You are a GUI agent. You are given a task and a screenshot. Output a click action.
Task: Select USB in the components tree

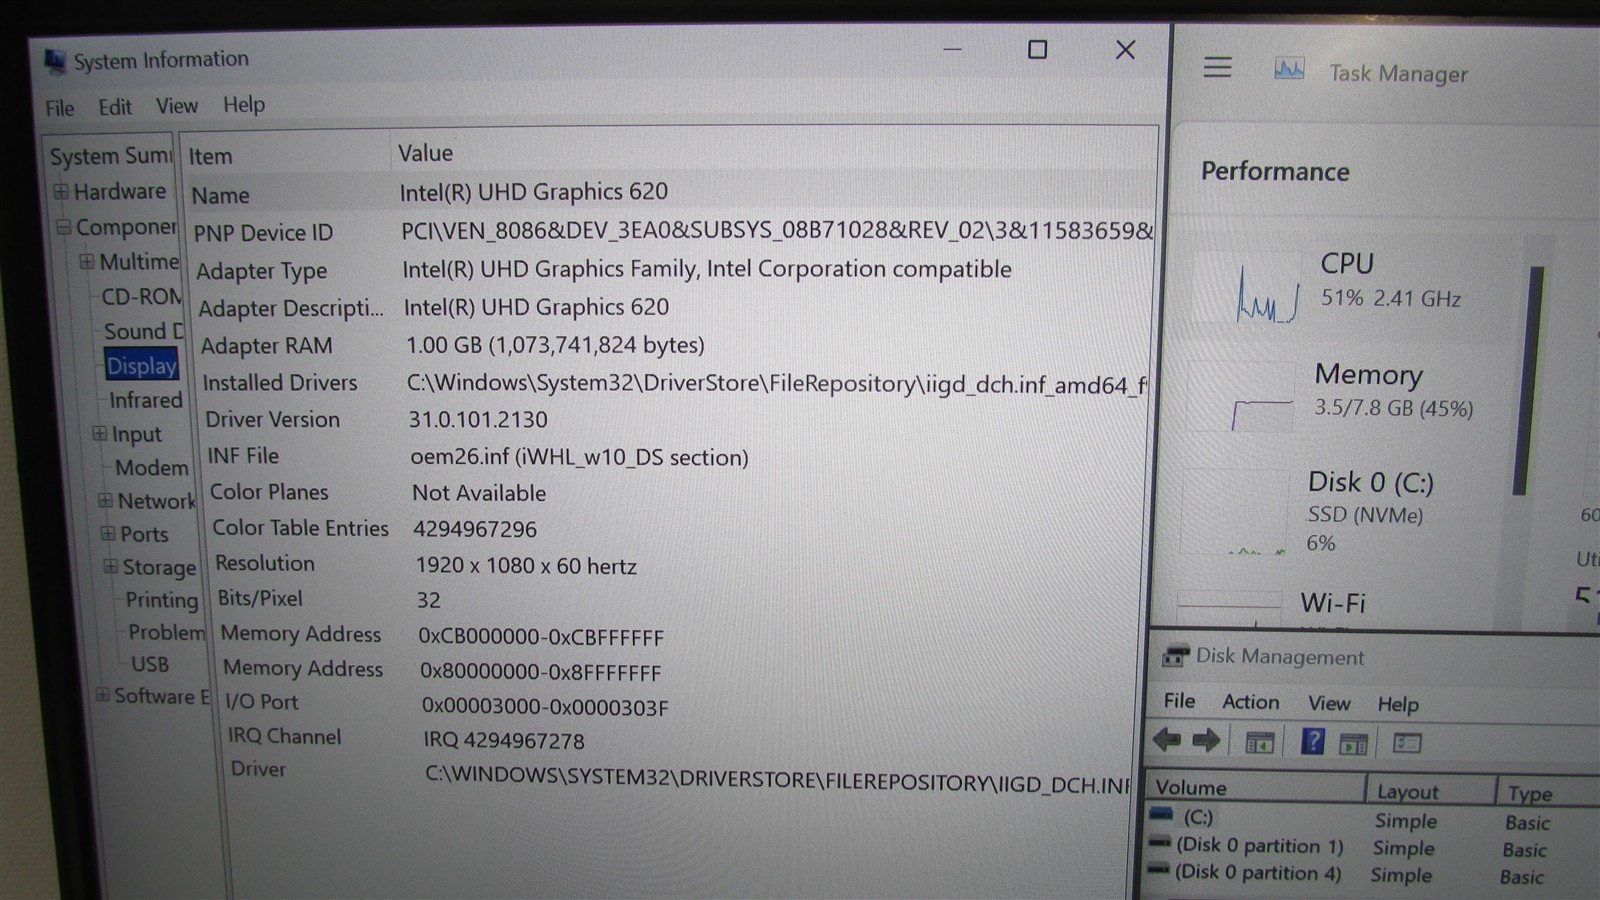tap(150, 664)
